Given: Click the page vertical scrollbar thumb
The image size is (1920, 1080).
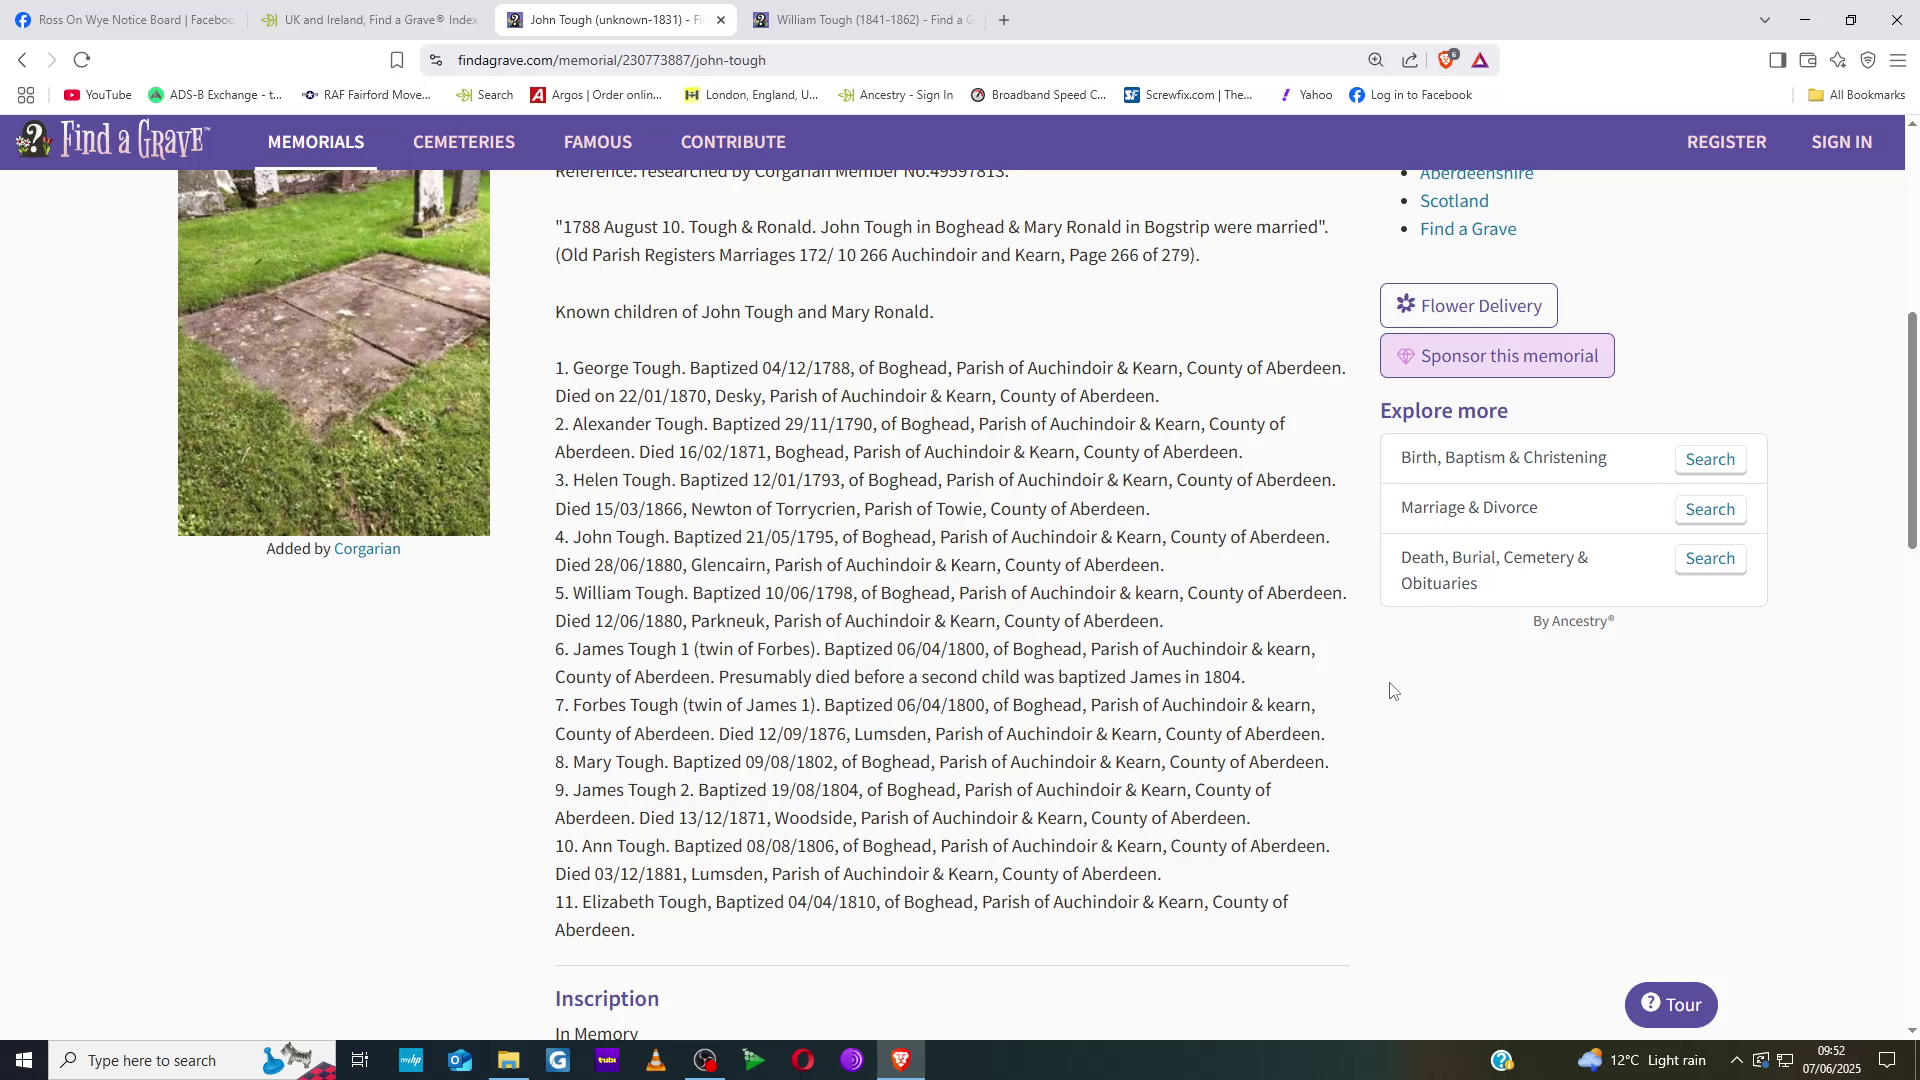Looking at the screenshot, I should coord(1912,430).
